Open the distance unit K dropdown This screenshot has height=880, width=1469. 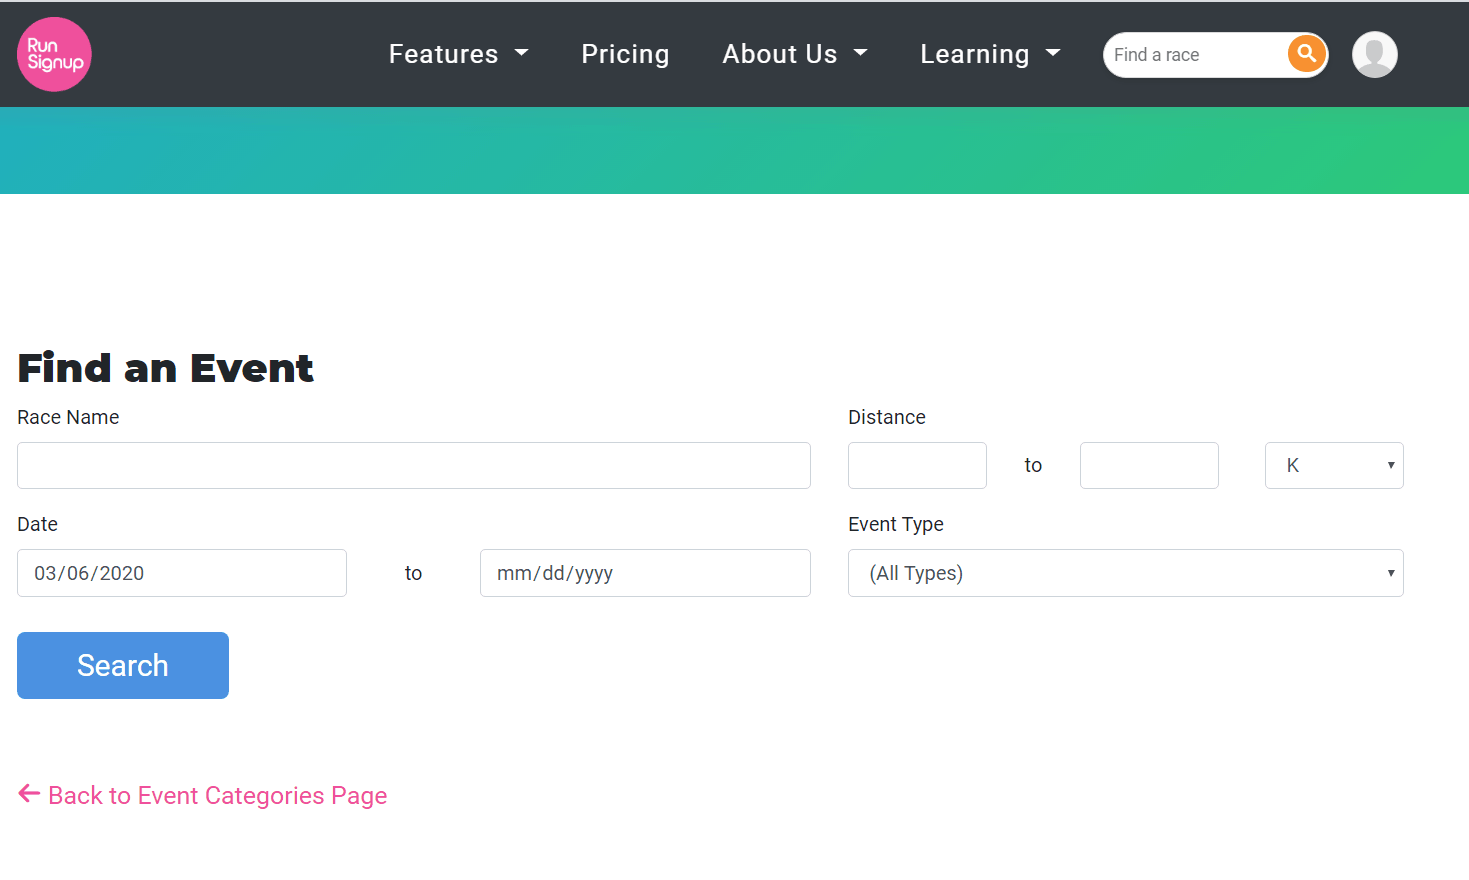tap(1334, 466)
